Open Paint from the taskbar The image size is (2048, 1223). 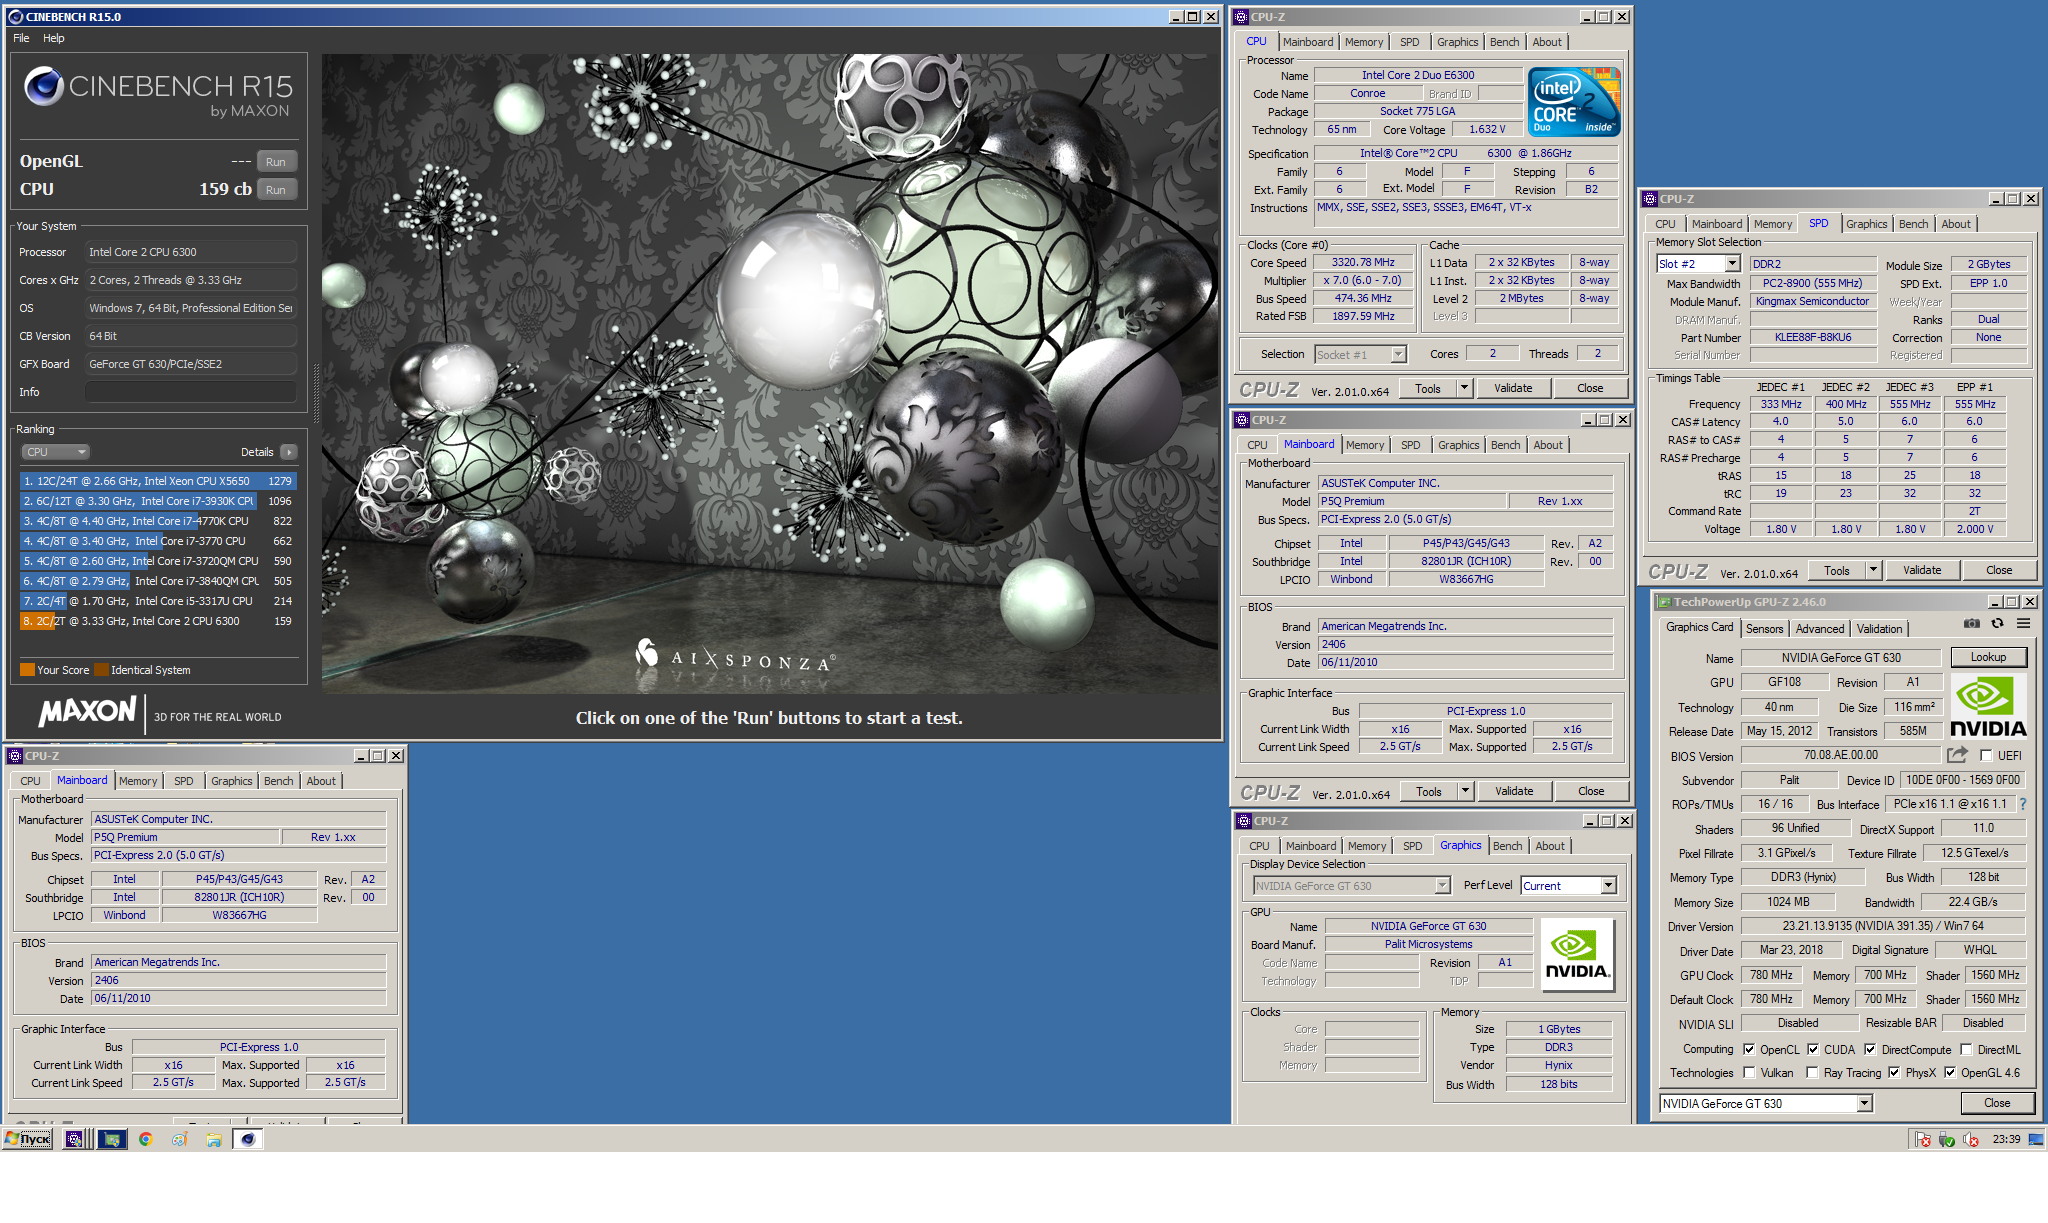coord(179,1139)
